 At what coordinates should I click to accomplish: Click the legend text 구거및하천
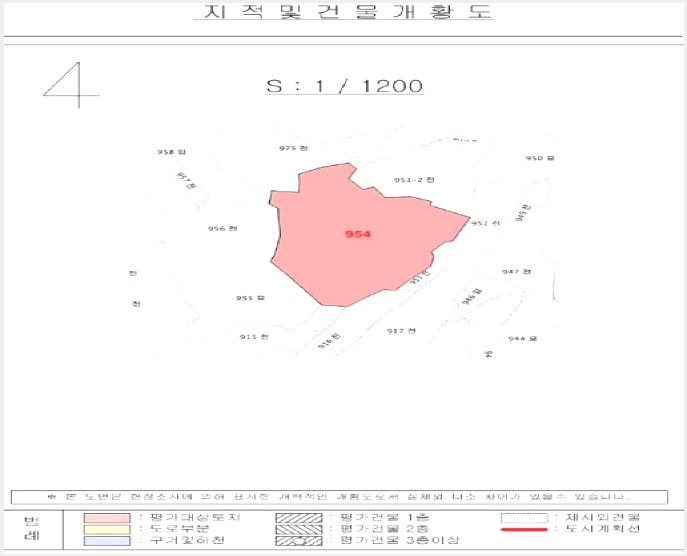click(187, 540)
